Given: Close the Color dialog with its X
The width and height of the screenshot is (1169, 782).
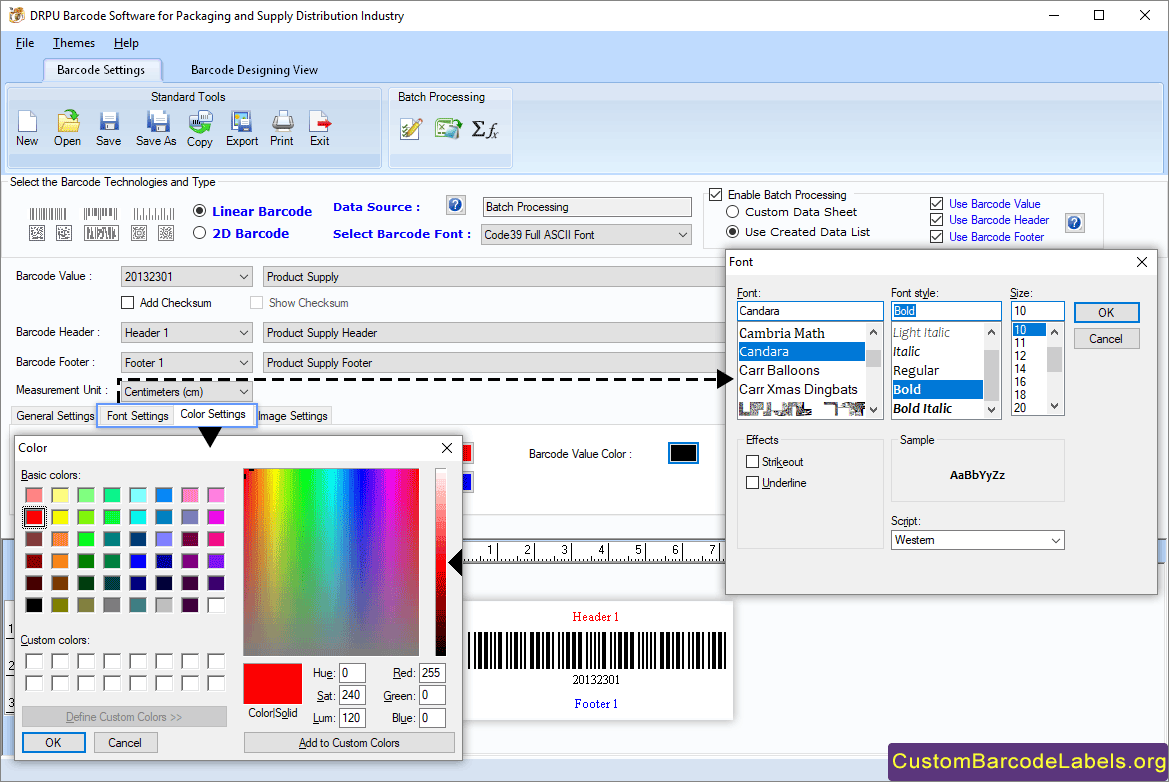Looking at the screenshot, I should [x=447, y=447].
